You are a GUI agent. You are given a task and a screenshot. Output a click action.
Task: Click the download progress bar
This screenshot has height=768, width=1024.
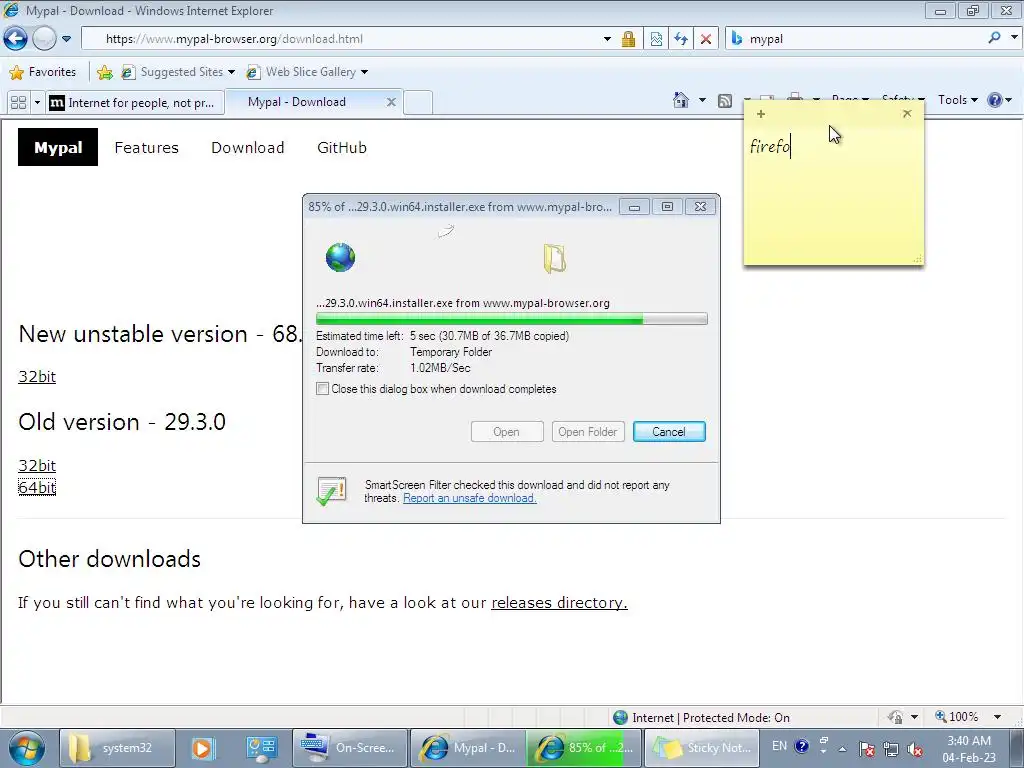[x=511, y=319]
